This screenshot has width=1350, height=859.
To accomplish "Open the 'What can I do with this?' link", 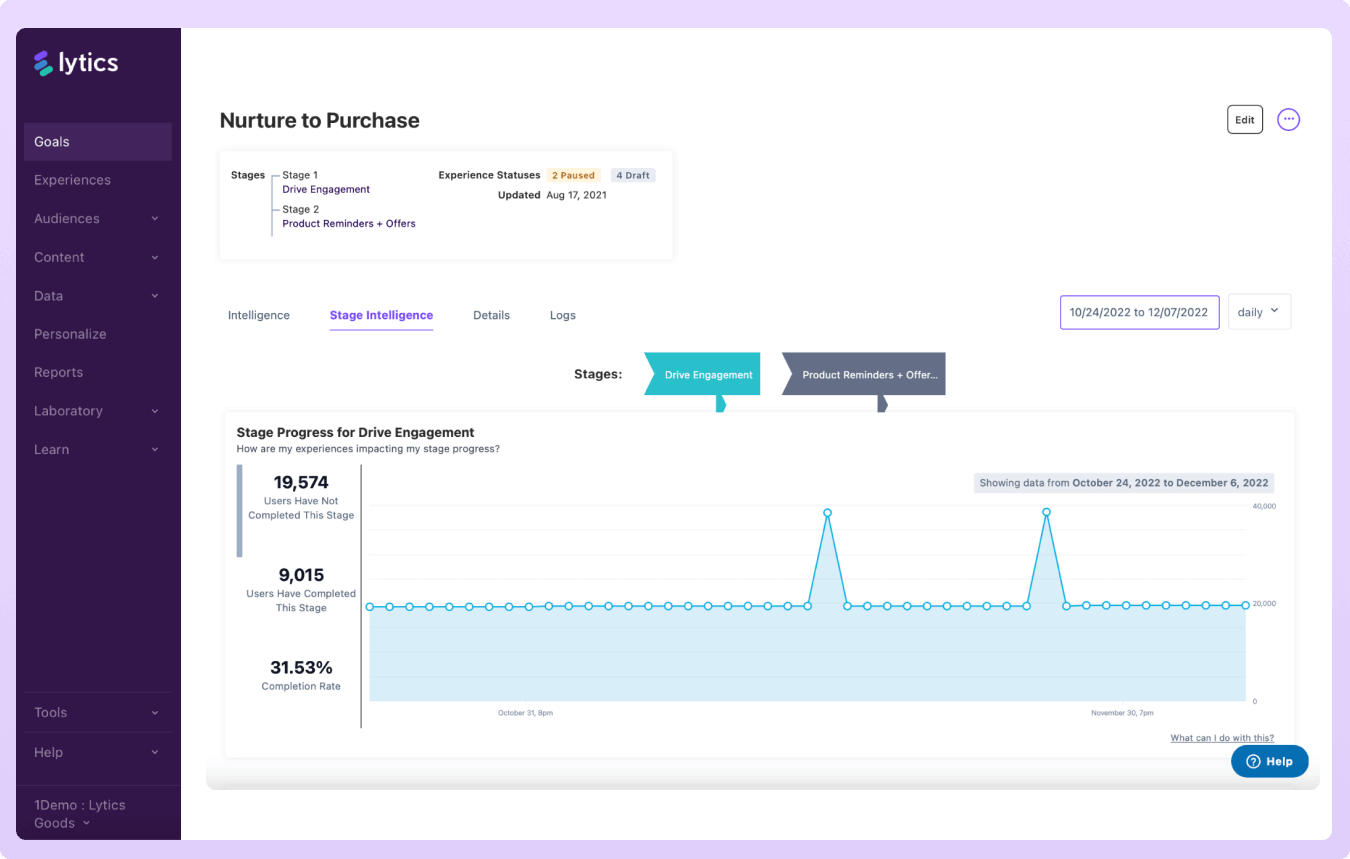I will point(1221,738).
